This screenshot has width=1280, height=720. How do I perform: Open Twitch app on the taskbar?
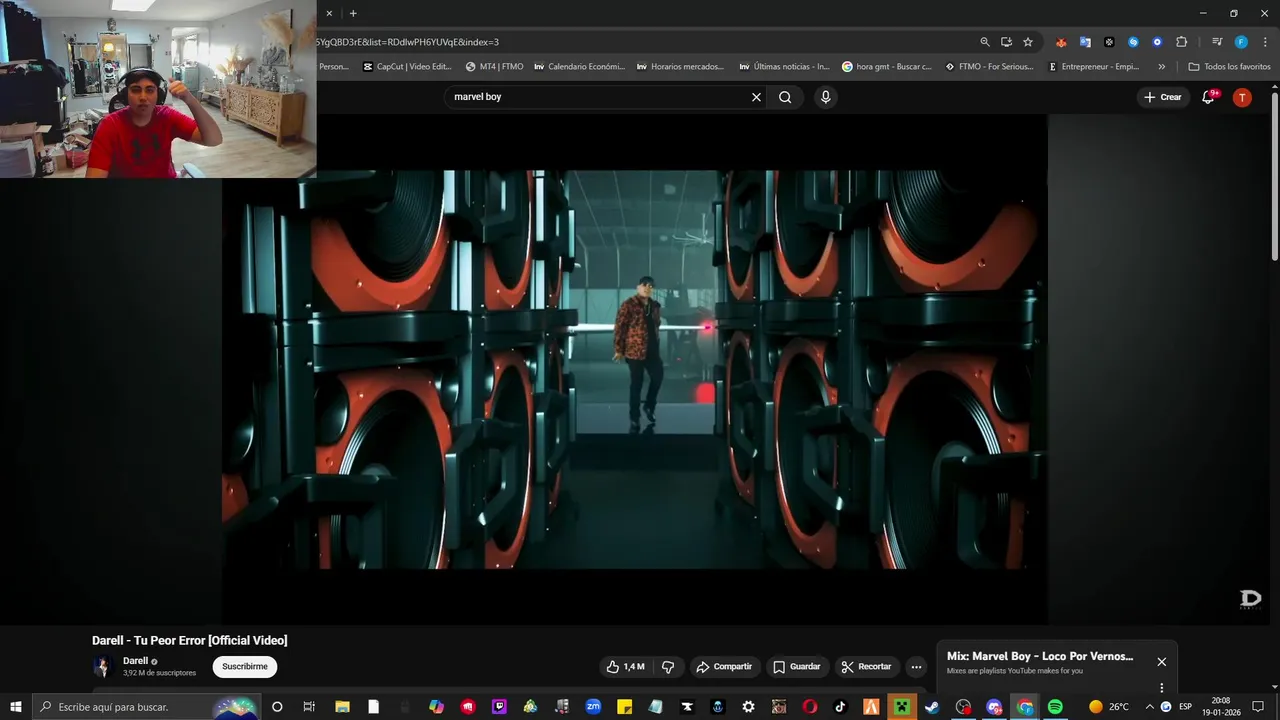(499, 707)
